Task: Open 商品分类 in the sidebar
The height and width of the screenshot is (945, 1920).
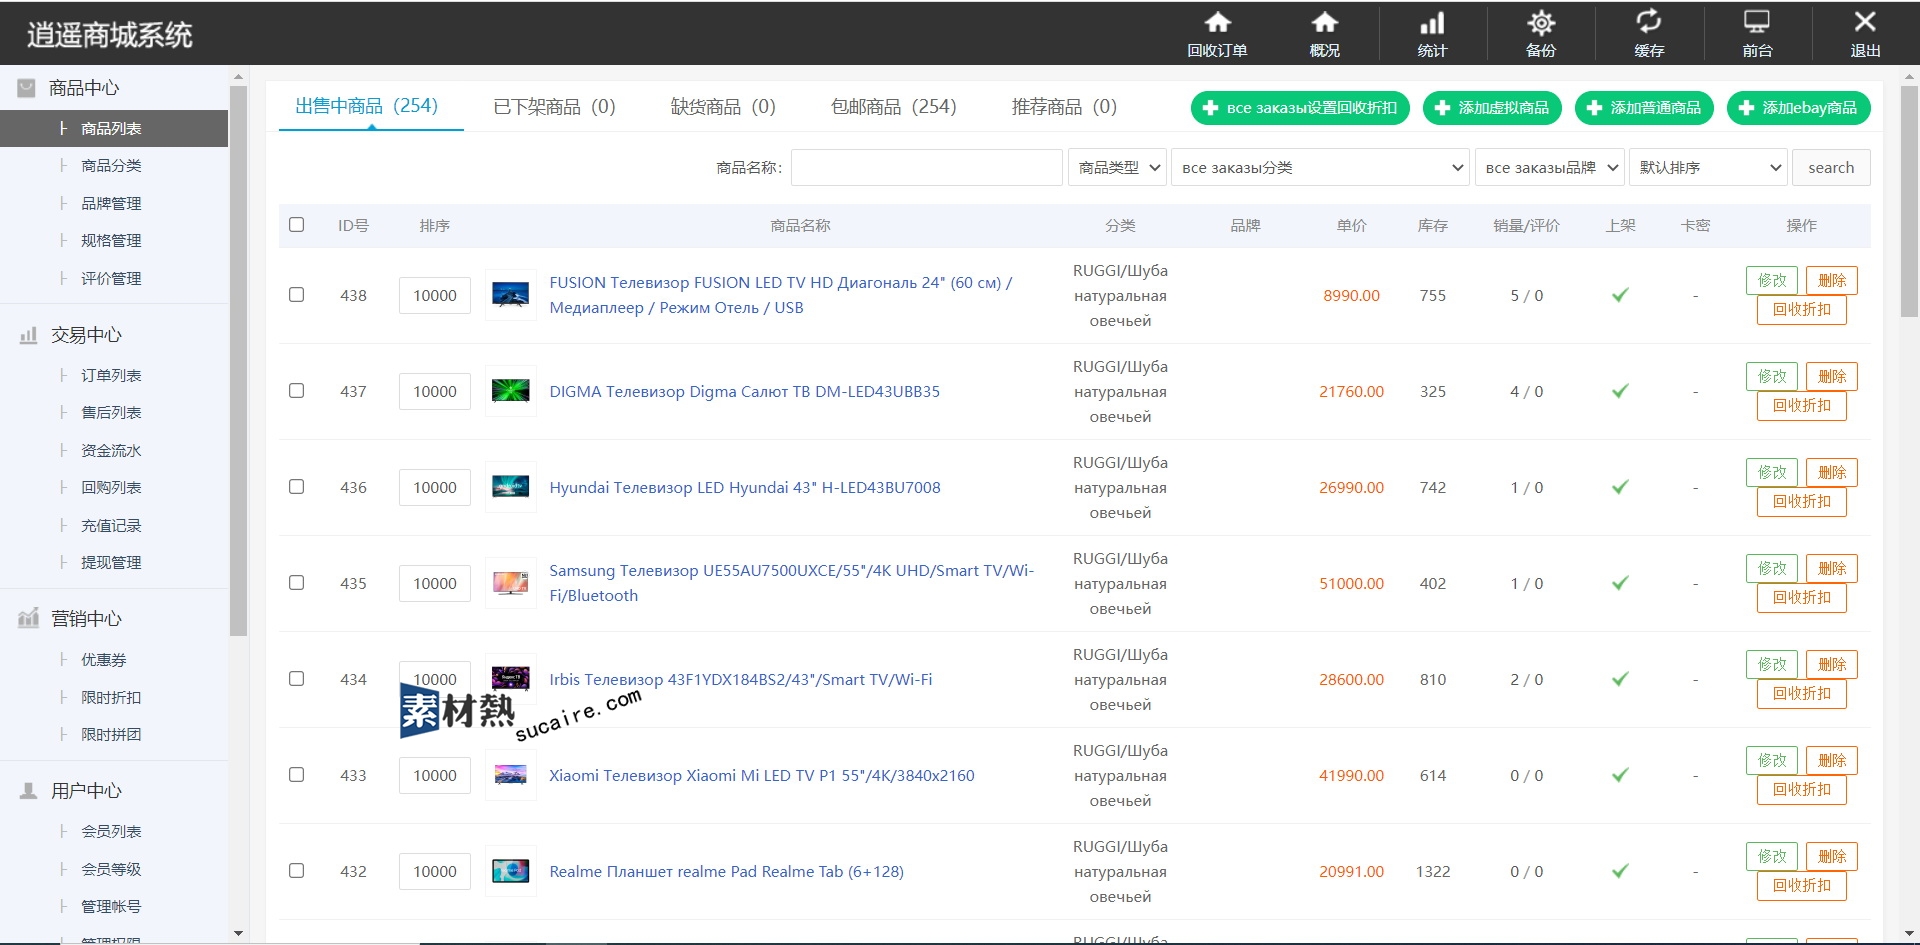Action: pyautogui.click(x=111, y=166)
